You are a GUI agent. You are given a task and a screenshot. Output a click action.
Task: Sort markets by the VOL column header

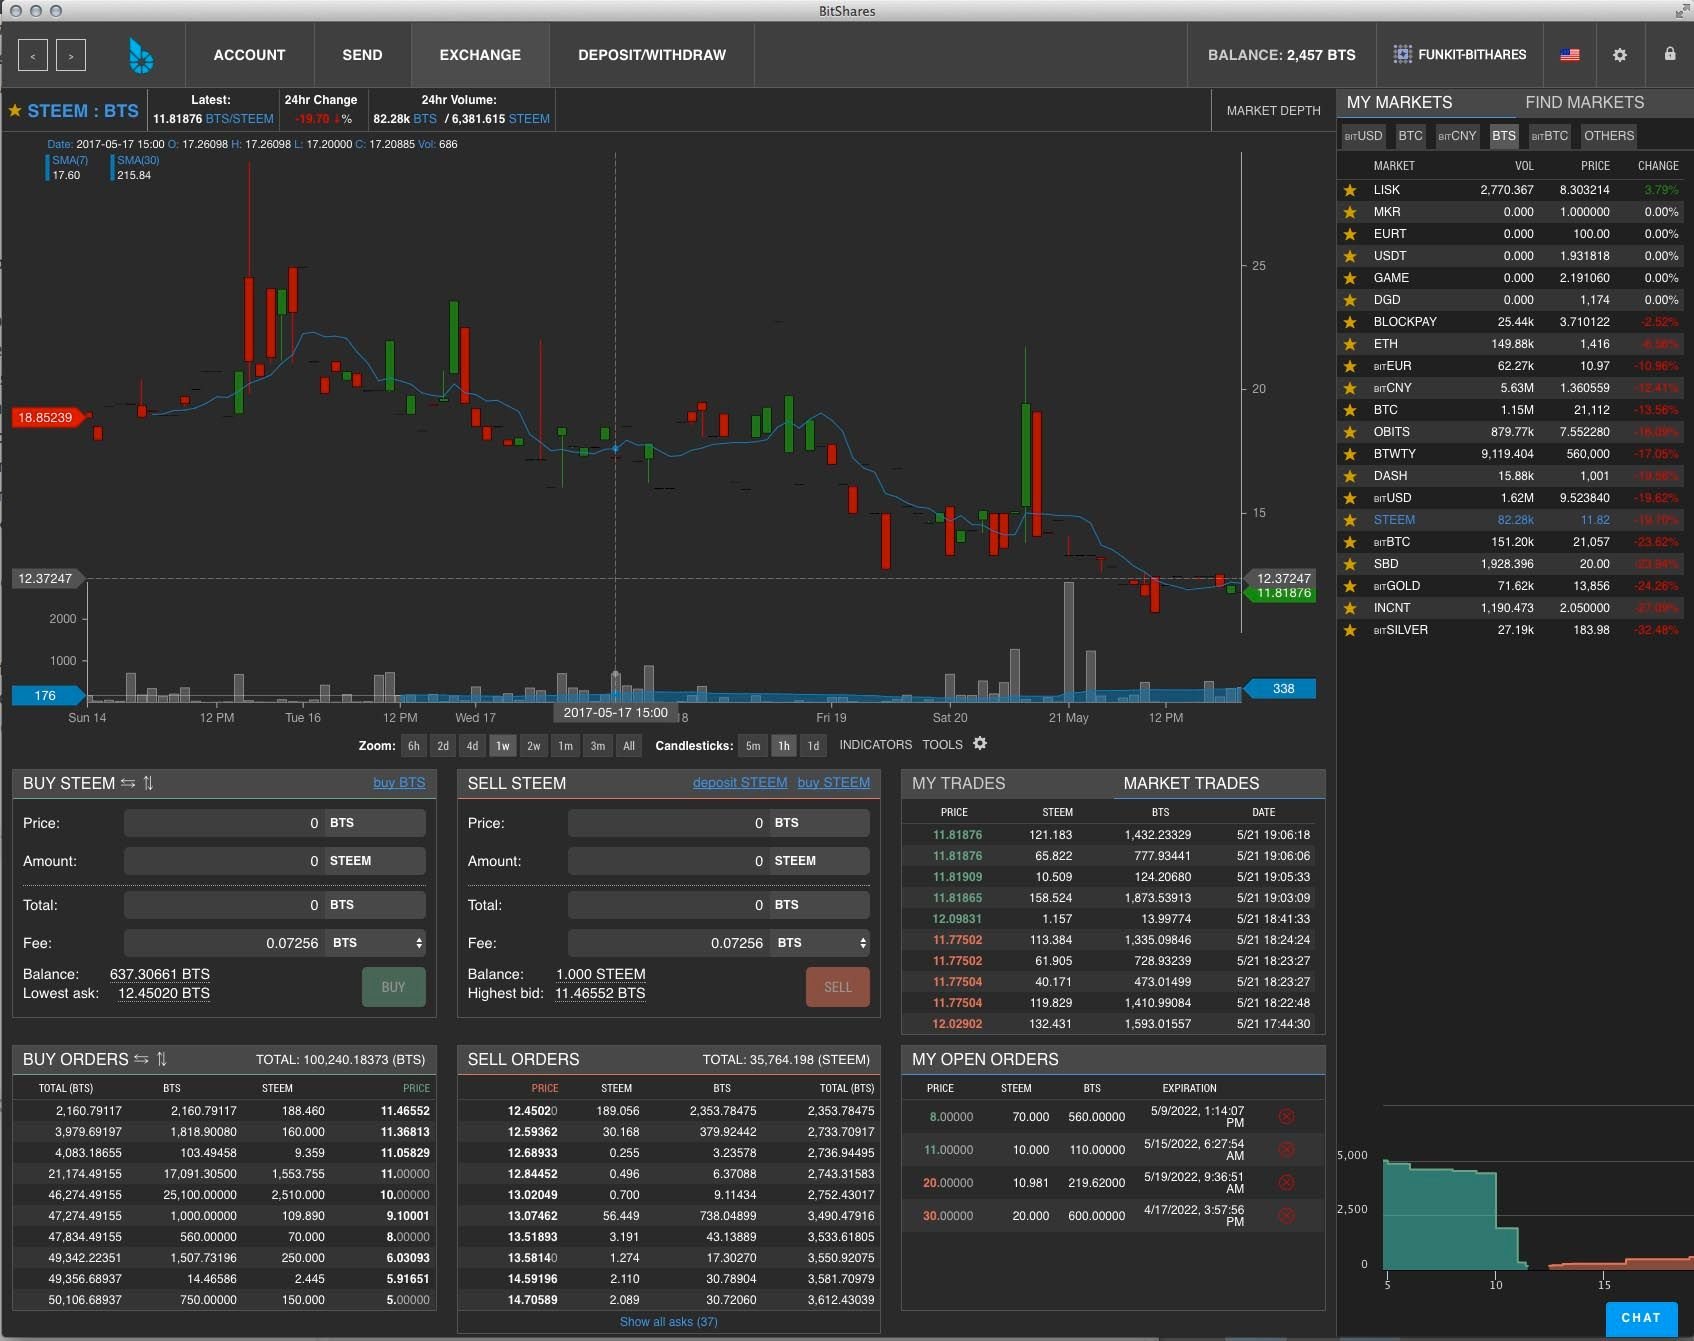tap(1524, 166)
